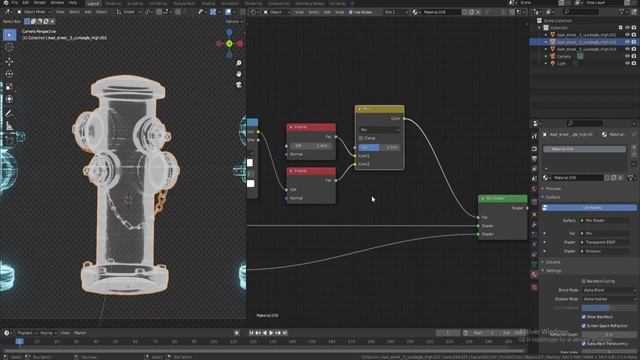Toggle camera view icon in viewport
Screen dimensions: 640x360
(239, 84)
